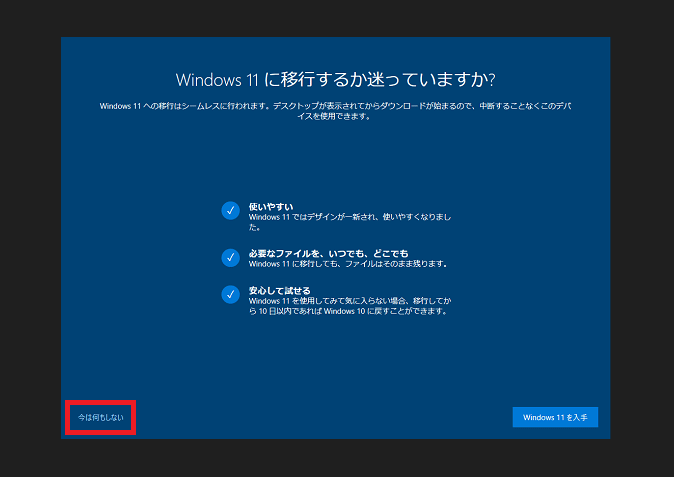Click the 必要なファイルを、いつでも、どこでも heading
The height and width of the screenshot is (477, 674).
[328, 254]
